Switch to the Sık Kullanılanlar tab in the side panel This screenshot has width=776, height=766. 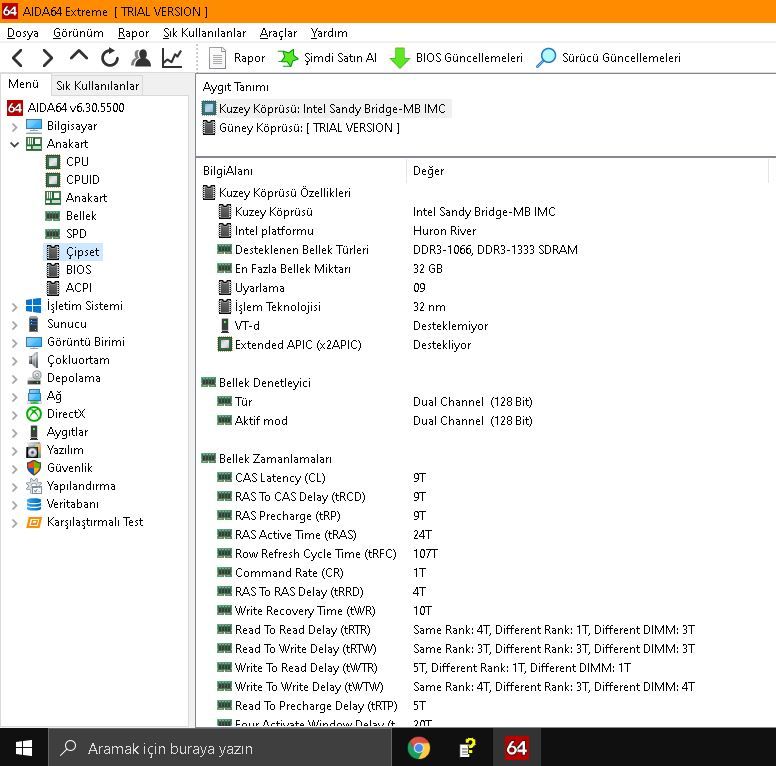(x=97, y=86)
